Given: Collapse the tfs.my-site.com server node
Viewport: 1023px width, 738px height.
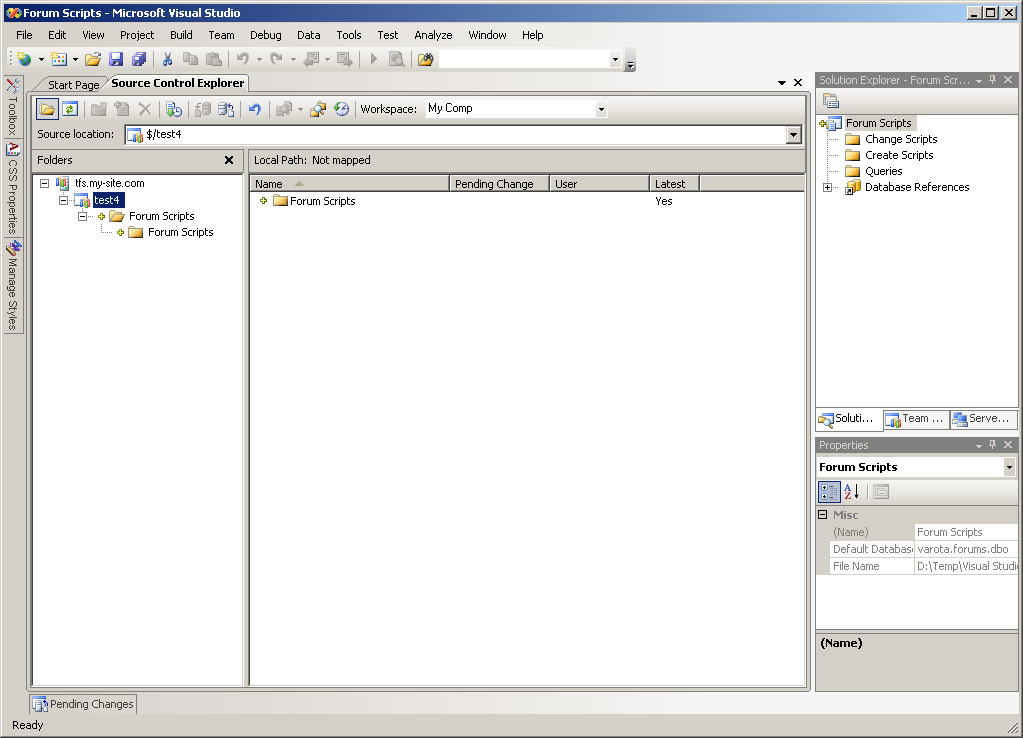Looking at the screenshot, I should pyautogui.click(x=44, y=183).
